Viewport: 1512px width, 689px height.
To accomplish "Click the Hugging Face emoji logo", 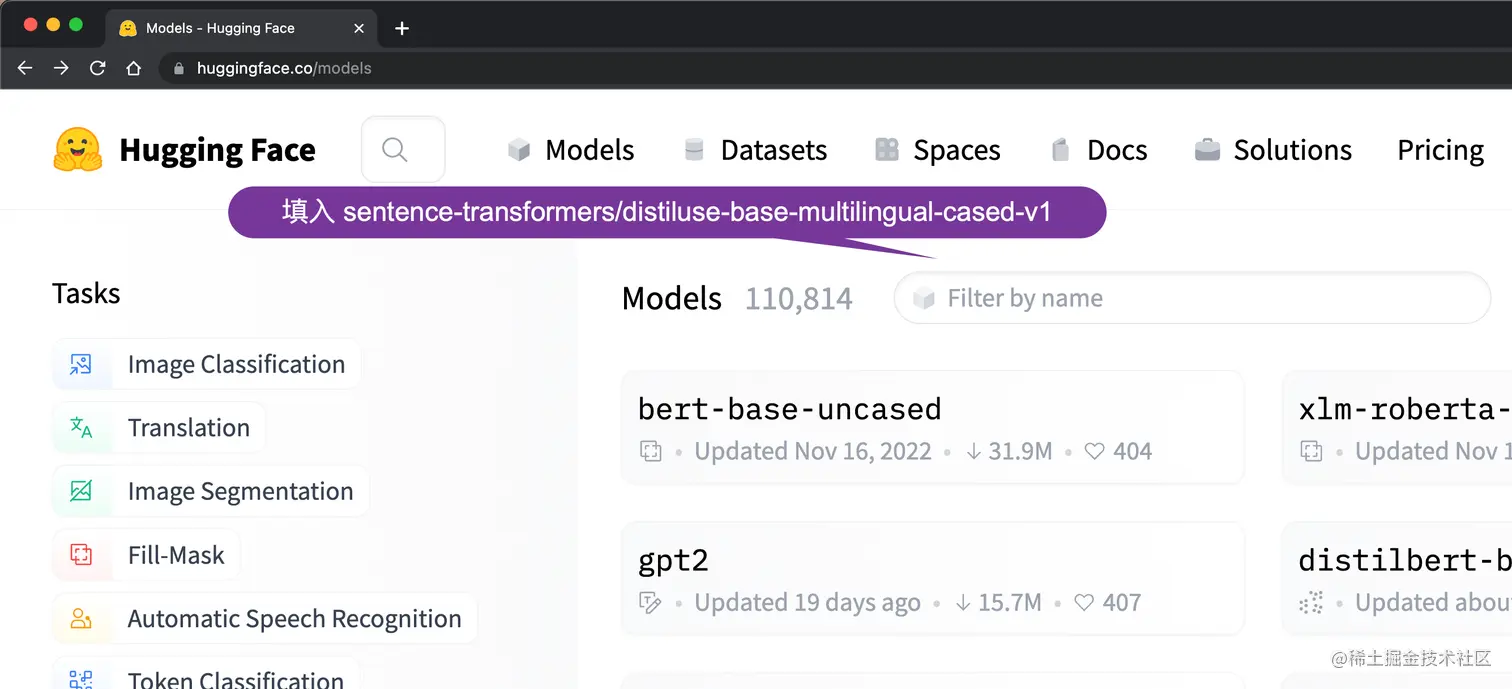I will pyautogui.click(x=78, y=150).
